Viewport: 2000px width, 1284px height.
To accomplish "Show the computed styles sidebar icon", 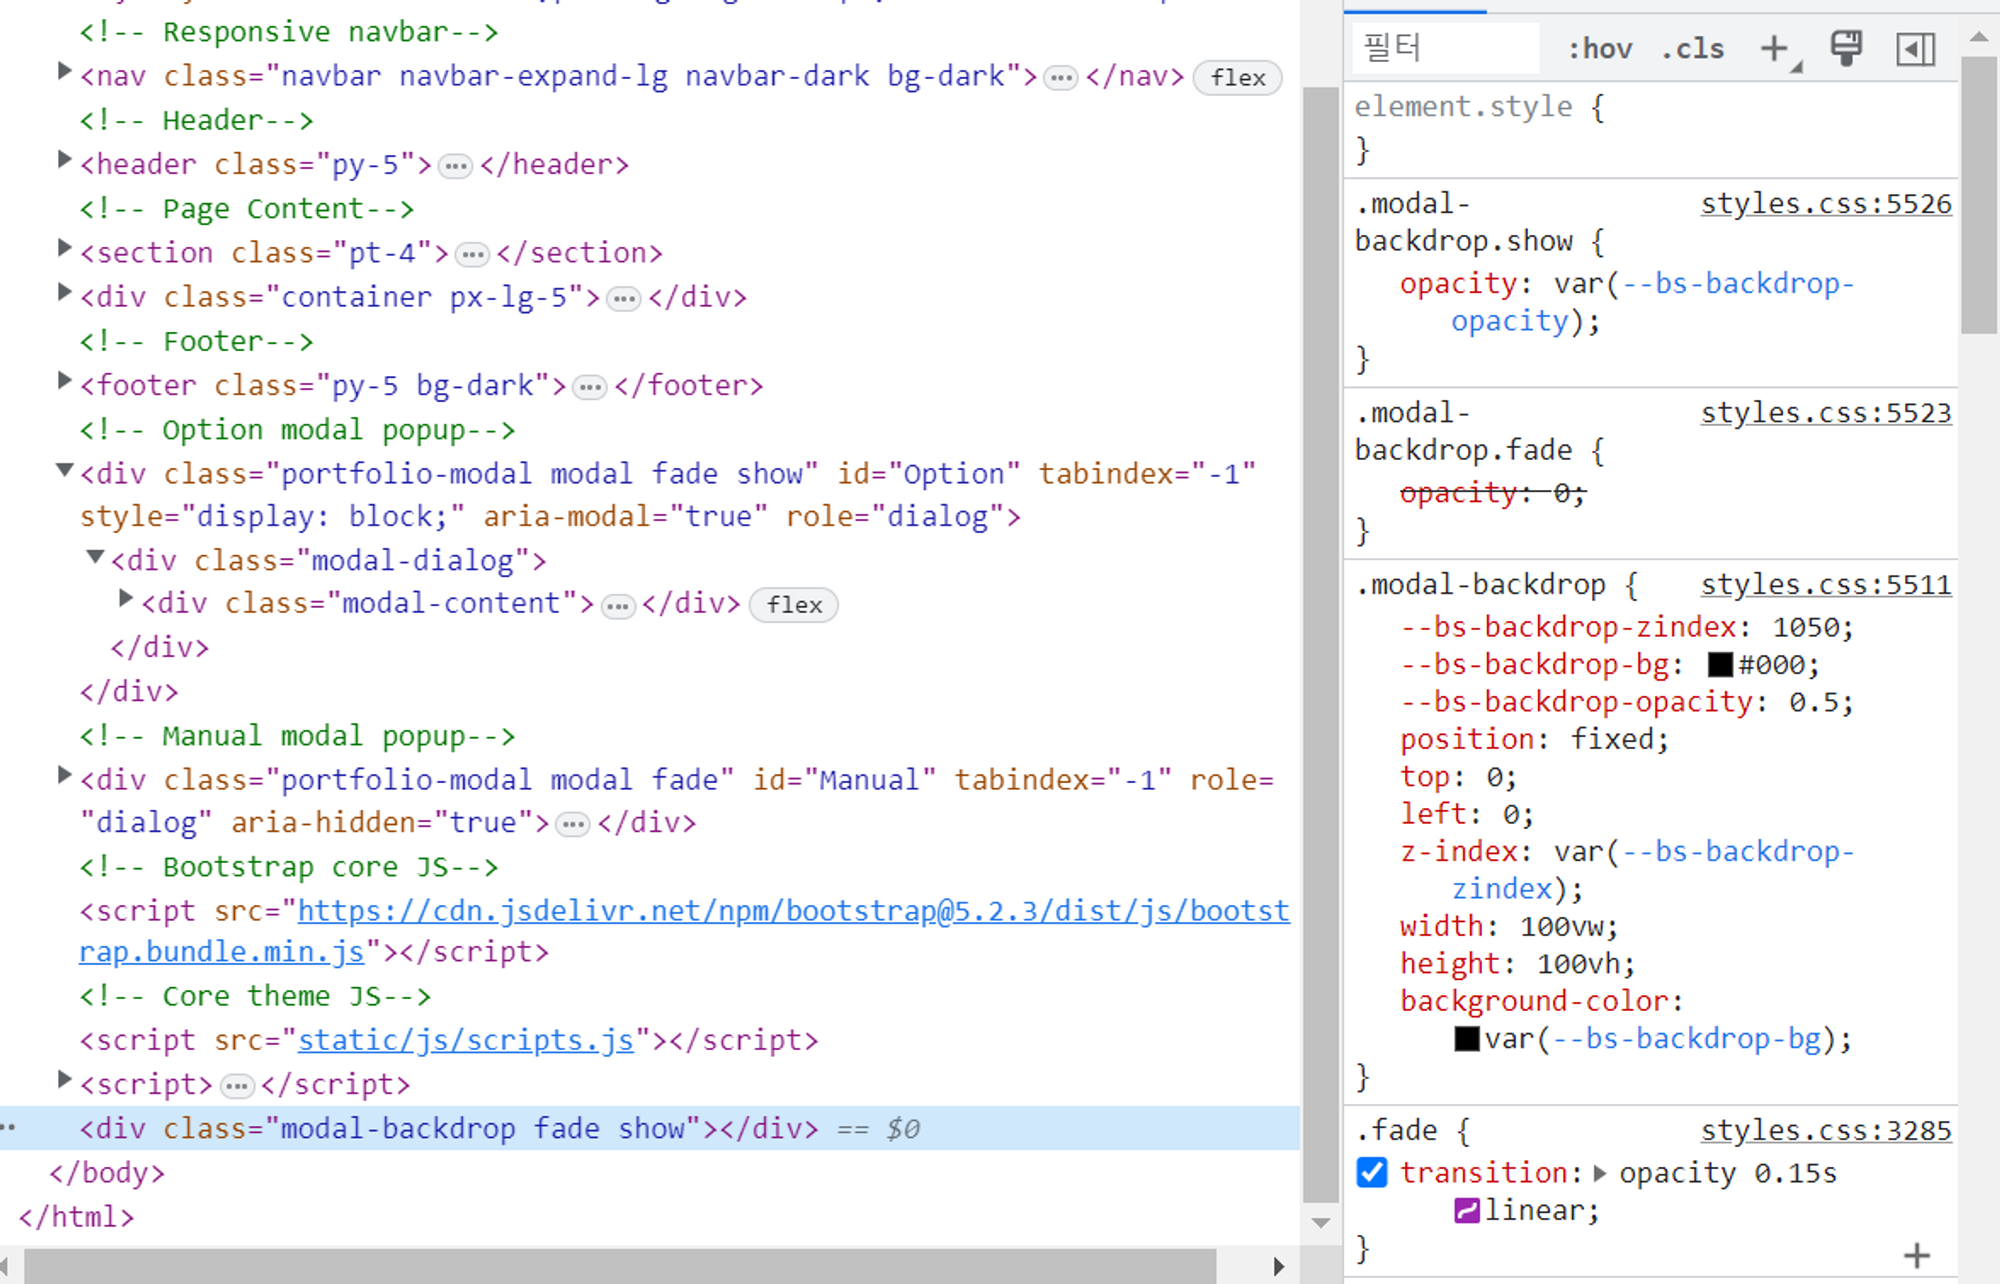I will (1915, 49).
